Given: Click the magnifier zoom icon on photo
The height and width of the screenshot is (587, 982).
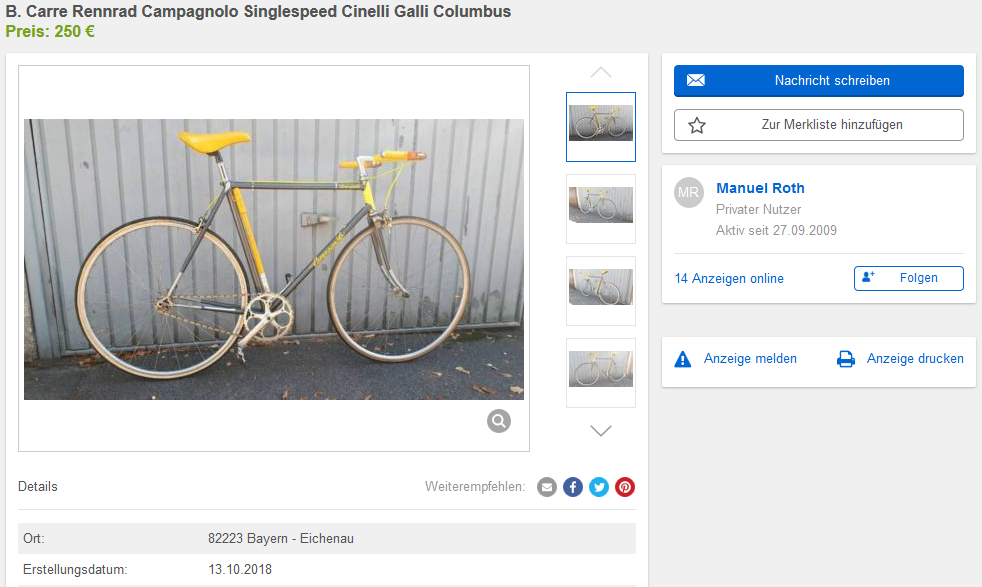Looking at the screenshot, I should click(499, 421).
